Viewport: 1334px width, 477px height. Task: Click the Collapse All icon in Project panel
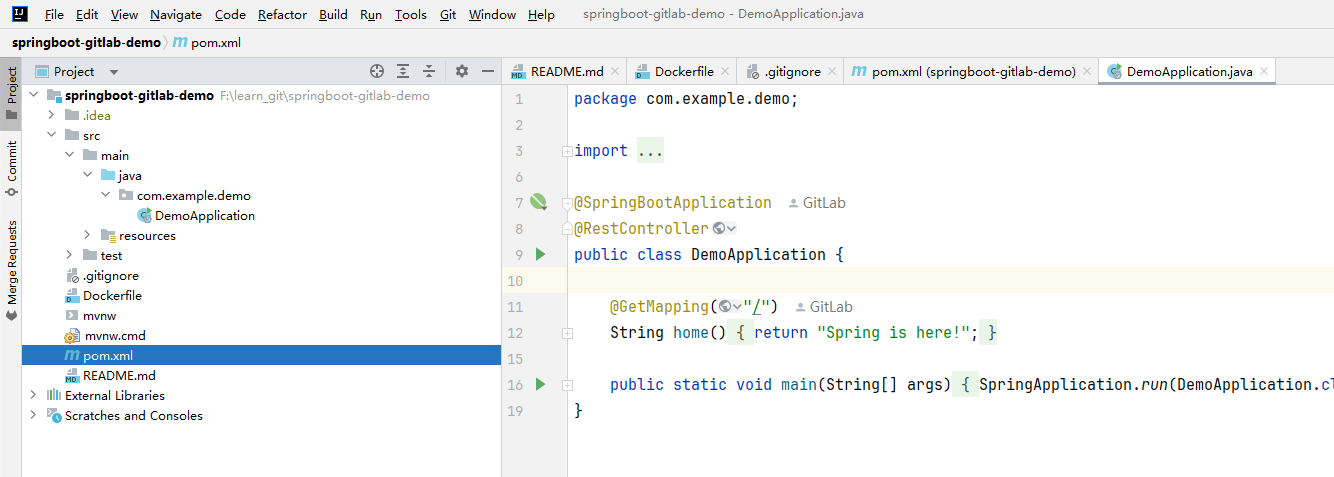429,71
